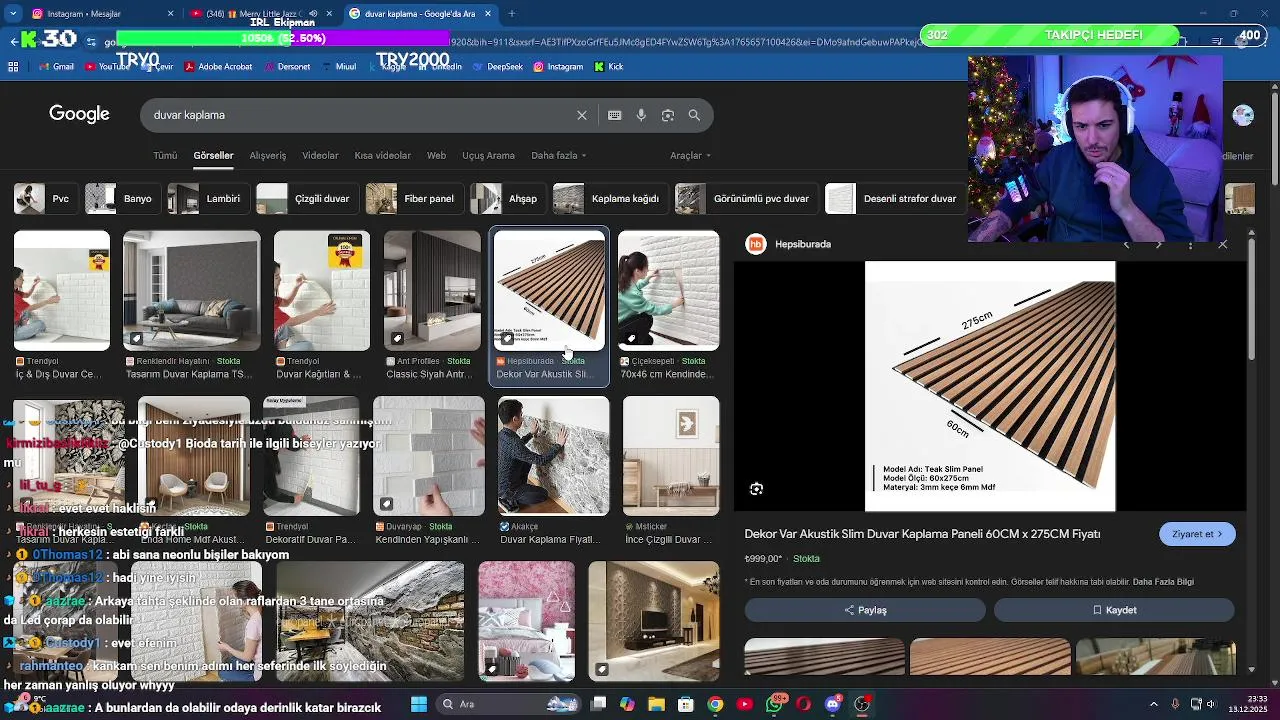Filter images by Fiber panel chip

click(413, 199)
